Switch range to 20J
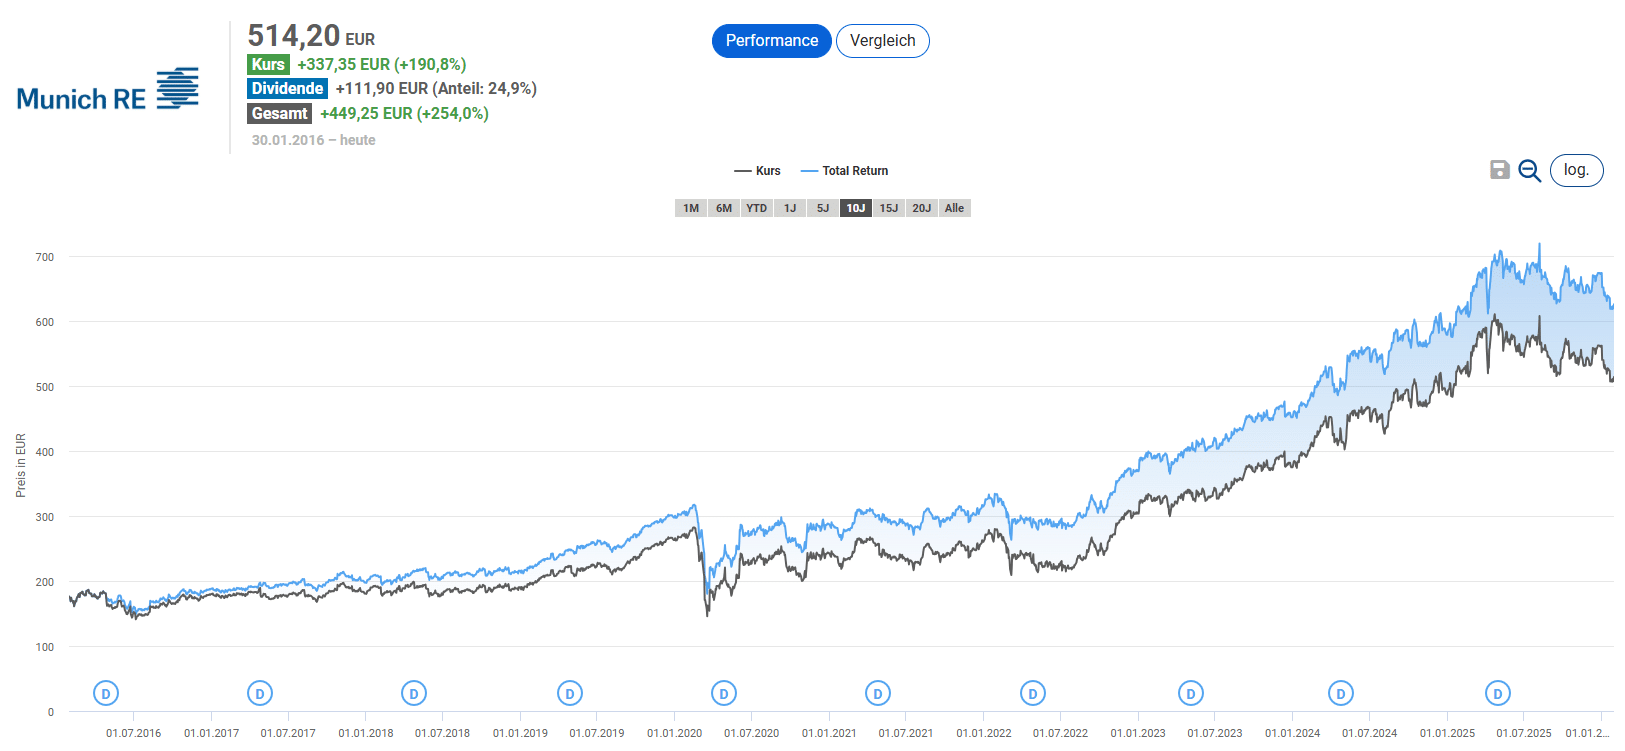The height and width of the screenshot is (751, 1625). click(921, 208)
